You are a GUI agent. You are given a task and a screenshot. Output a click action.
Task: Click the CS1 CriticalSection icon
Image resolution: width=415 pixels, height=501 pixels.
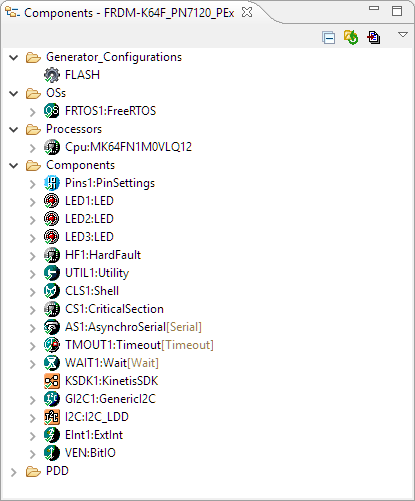point(52,309)
